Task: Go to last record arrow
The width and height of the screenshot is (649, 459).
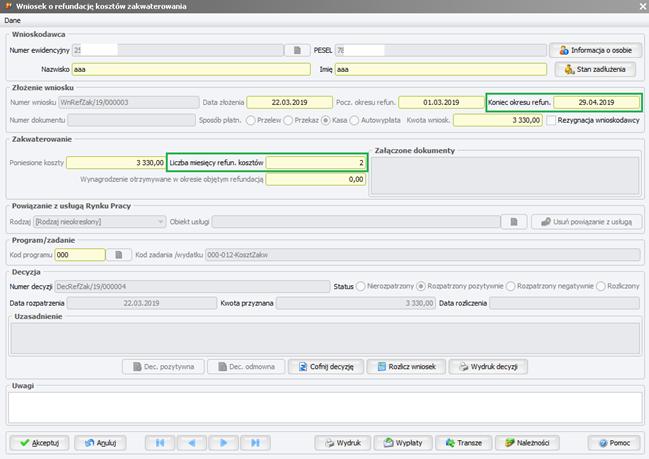Action: tap(255, 443)
